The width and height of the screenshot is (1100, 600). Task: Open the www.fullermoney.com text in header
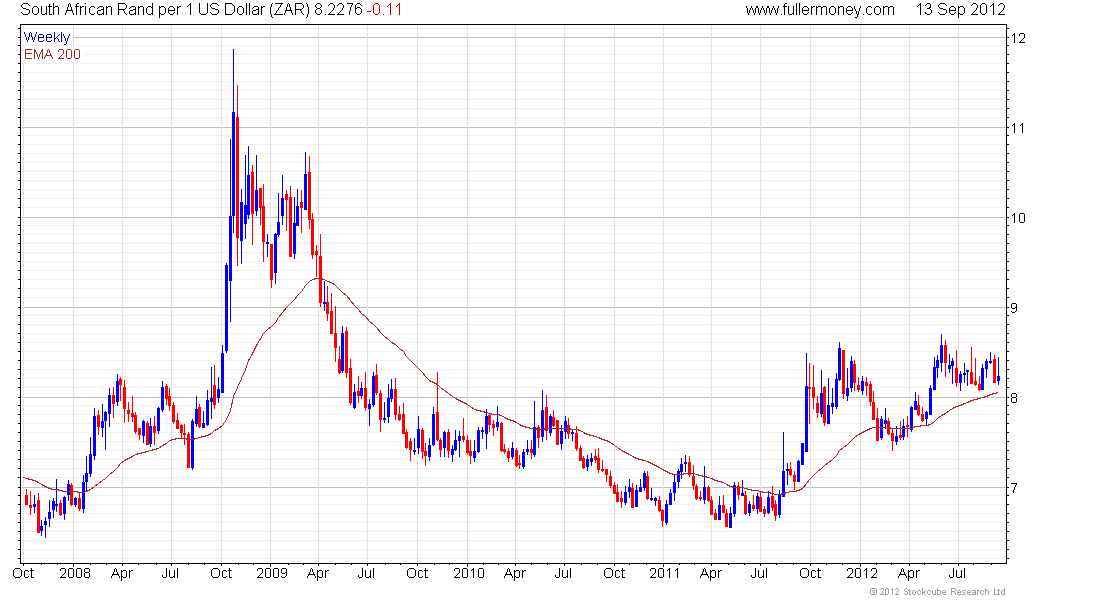(819, 10)
